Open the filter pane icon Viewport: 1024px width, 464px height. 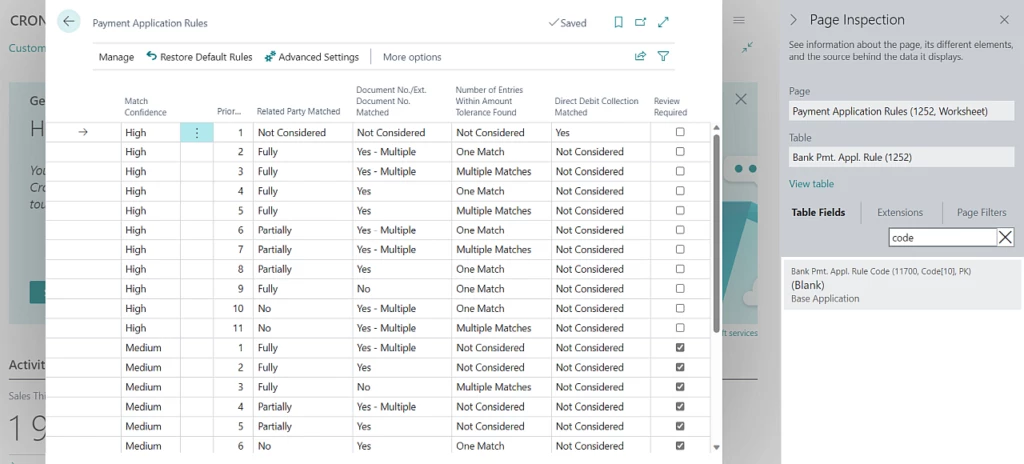point(663,57)
